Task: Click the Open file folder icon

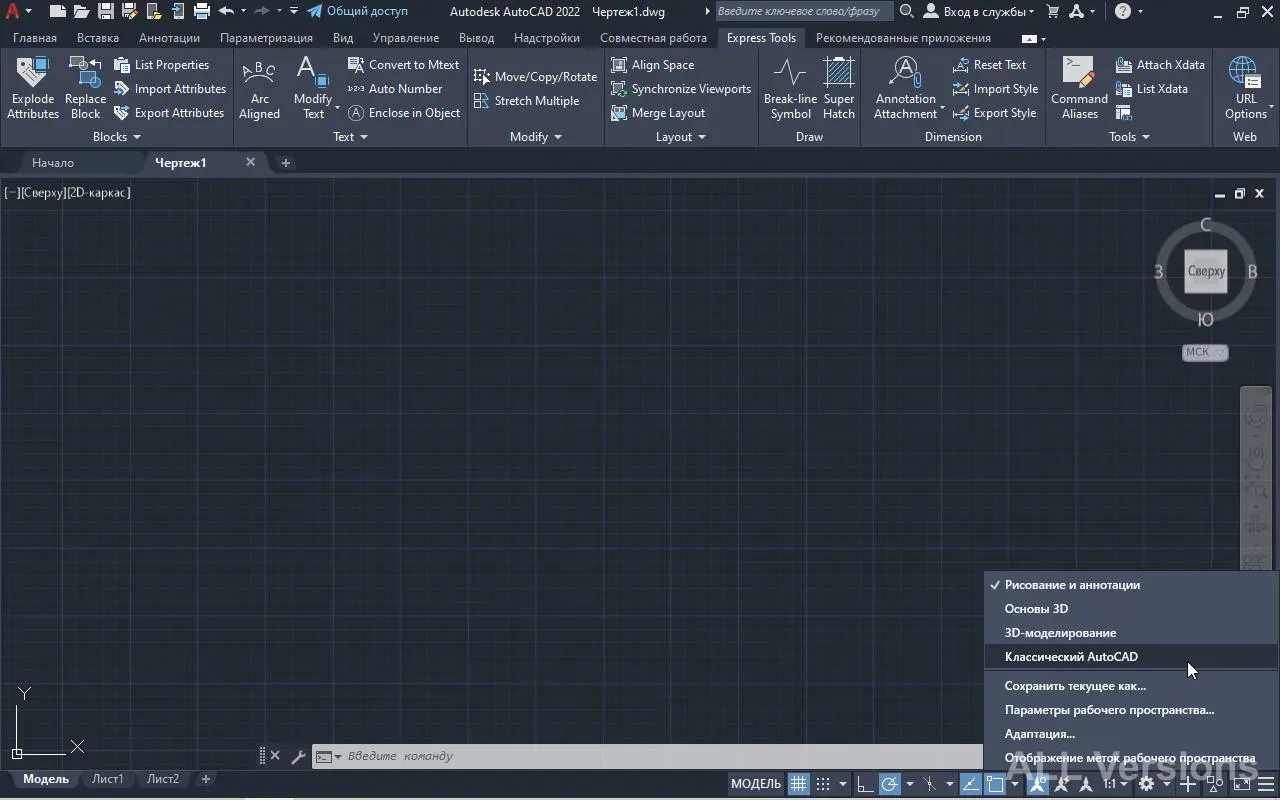Action: (81, 12)
